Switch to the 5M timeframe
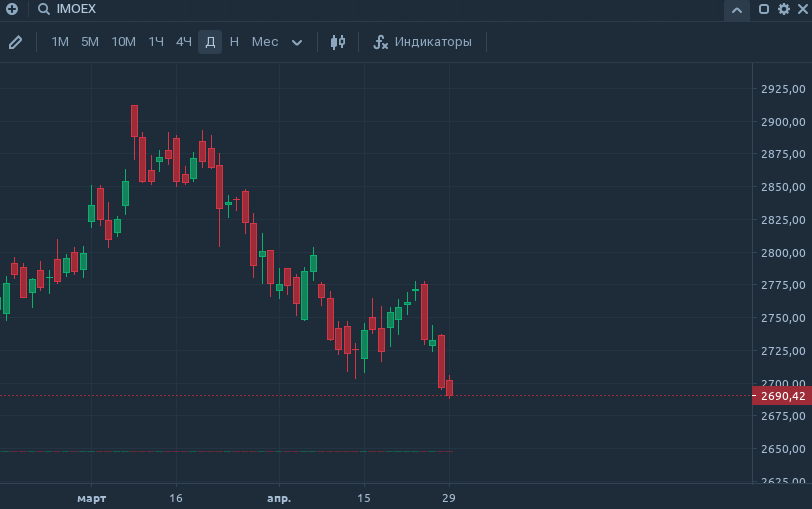The image size is (812, 509). [x=90, y=42]
